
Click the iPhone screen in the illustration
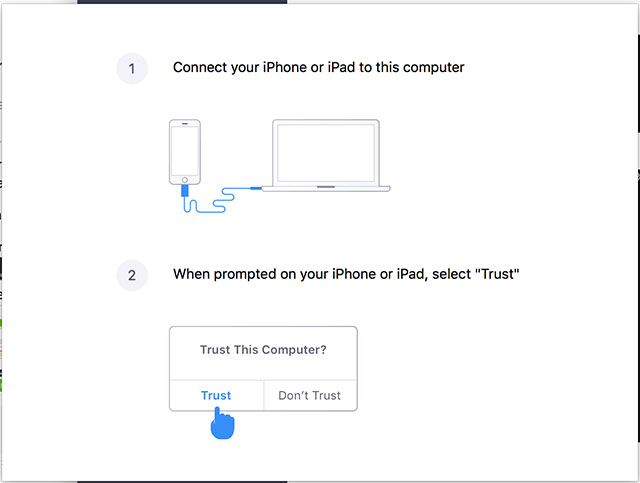pyautogui.click(x=185, y=150)
